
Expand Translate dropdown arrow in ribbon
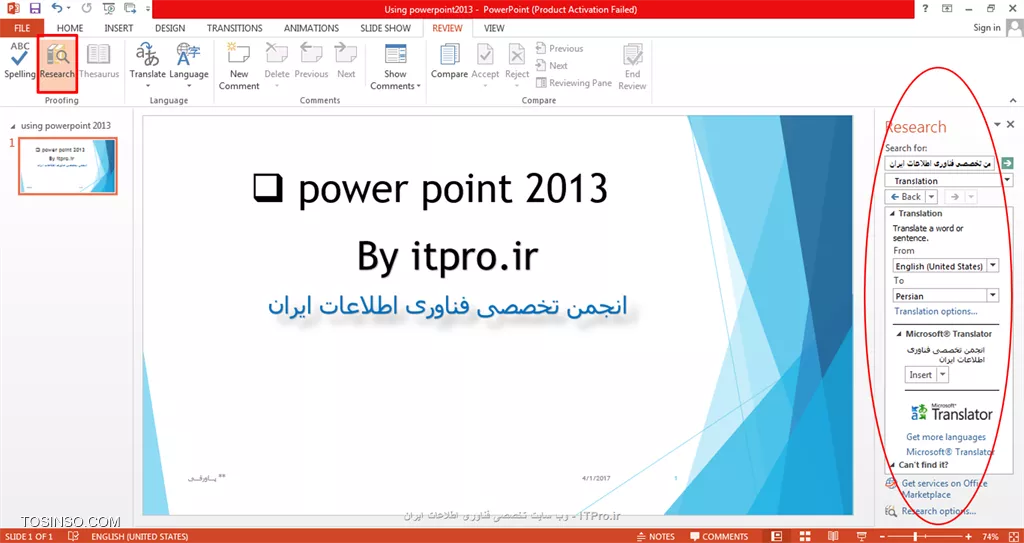pyautogui.click(x=148, y=86)
